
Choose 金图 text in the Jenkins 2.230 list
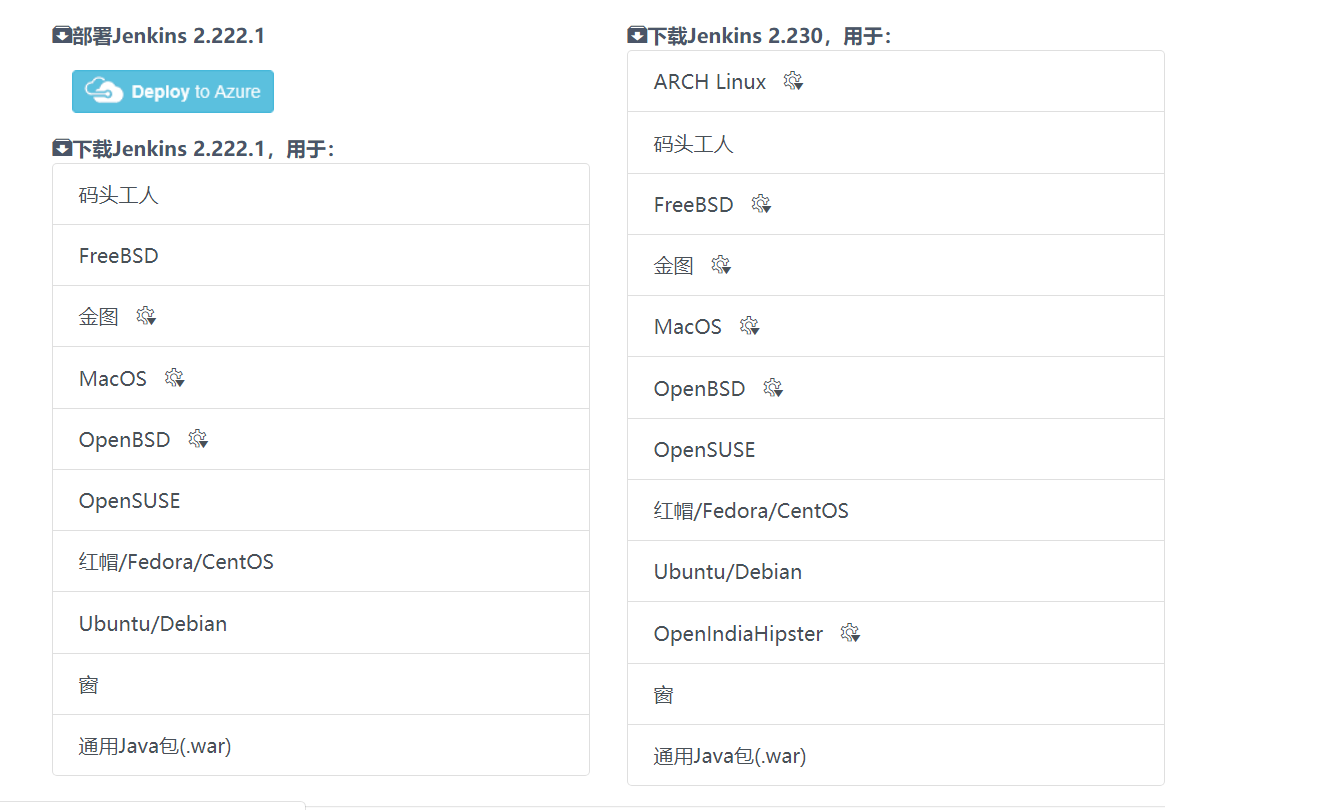[x=674, y=266]
